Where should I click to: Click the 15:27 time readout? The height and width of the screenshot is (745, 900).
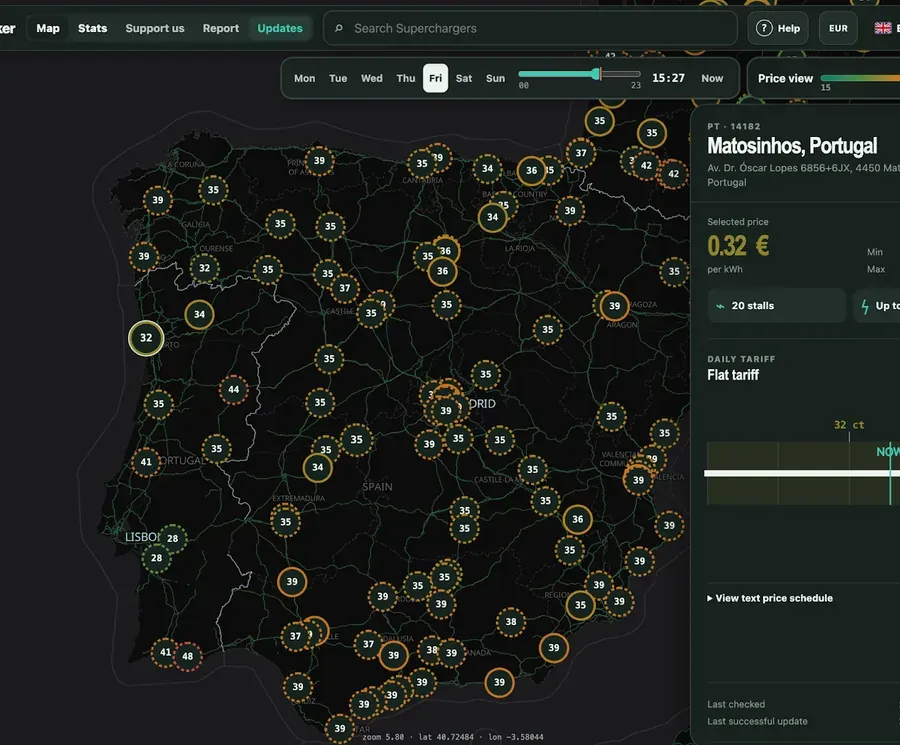pyautogui.click(x=668, y=78)
